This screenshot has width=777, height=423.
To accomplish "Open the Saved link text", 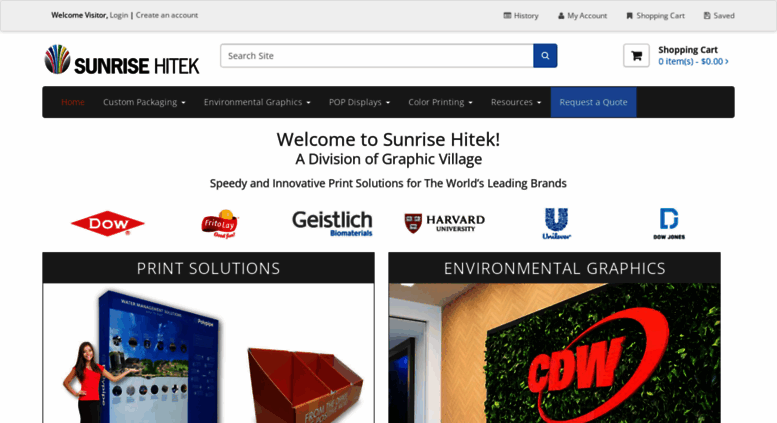I will tap(724, 16).
